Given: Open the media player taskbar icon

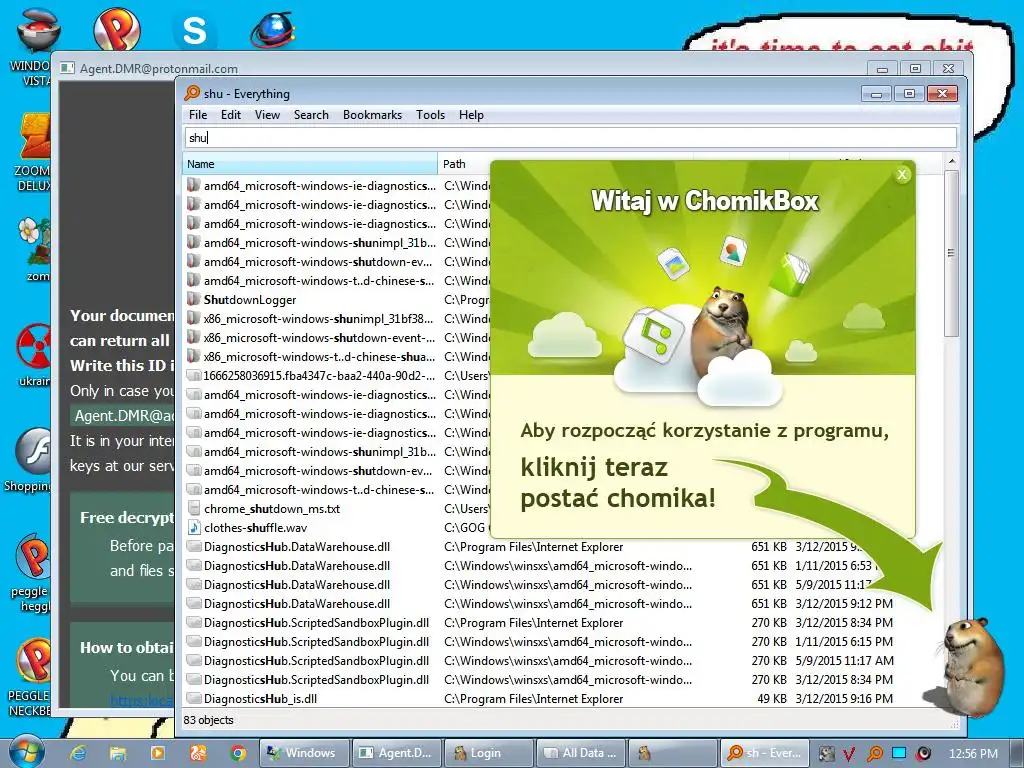Looking at the screenshot, I should click(157, 753).
